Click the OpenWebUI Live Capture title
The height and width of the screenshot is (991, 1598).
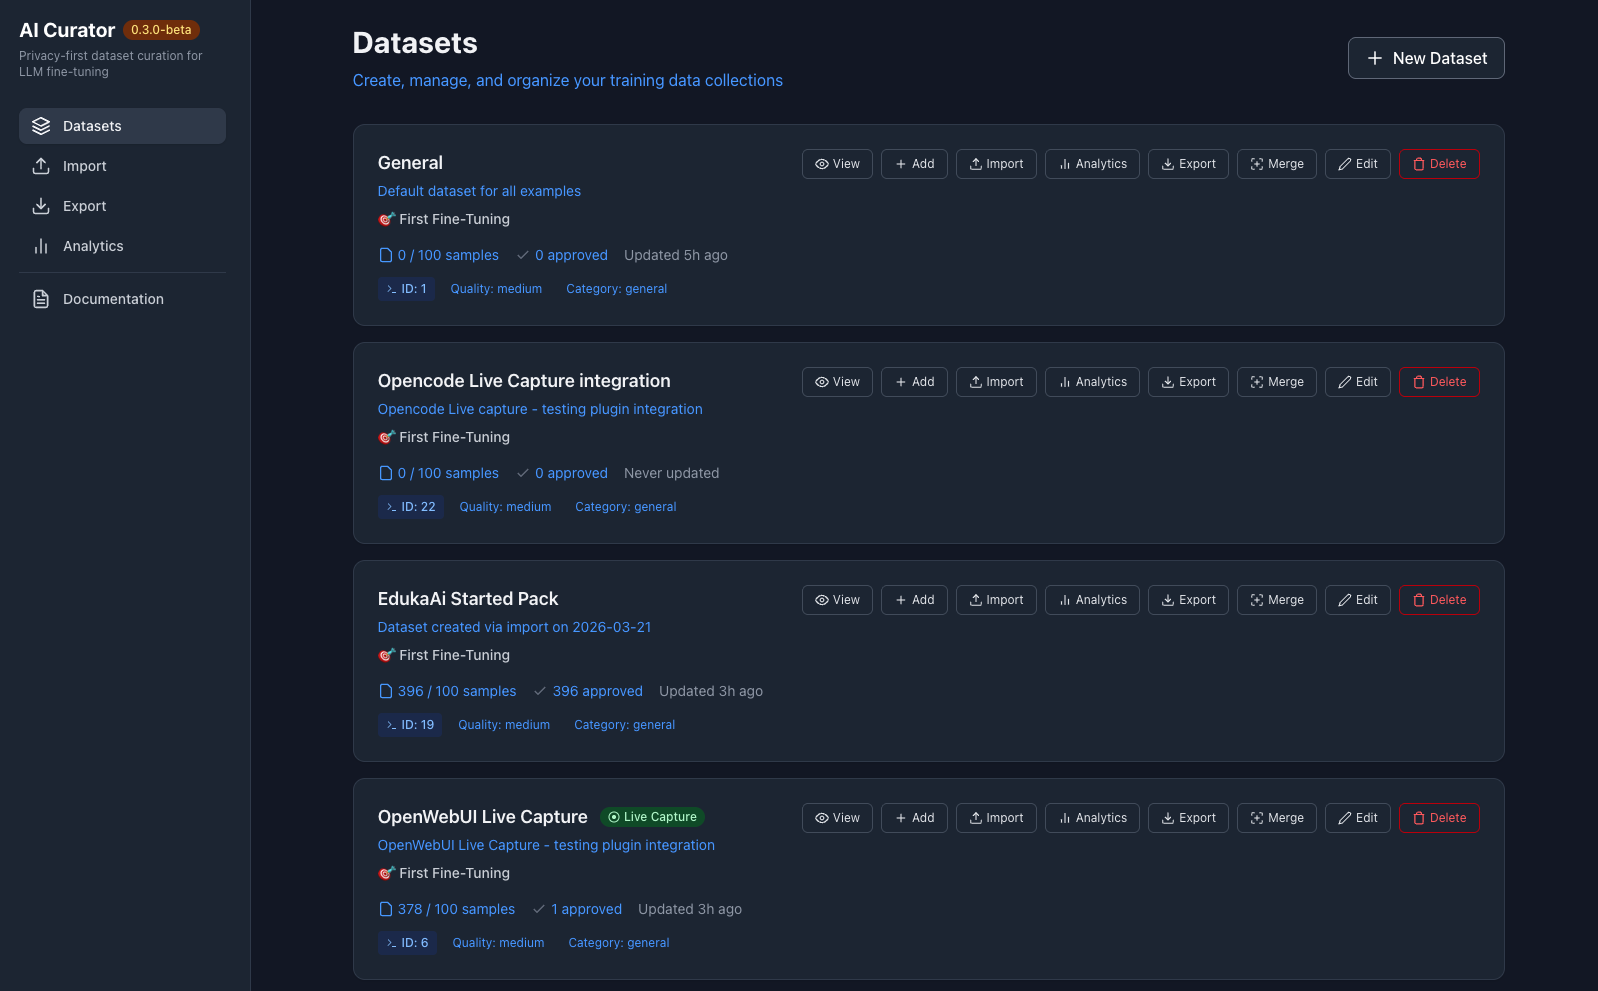[x=483, y=817]
